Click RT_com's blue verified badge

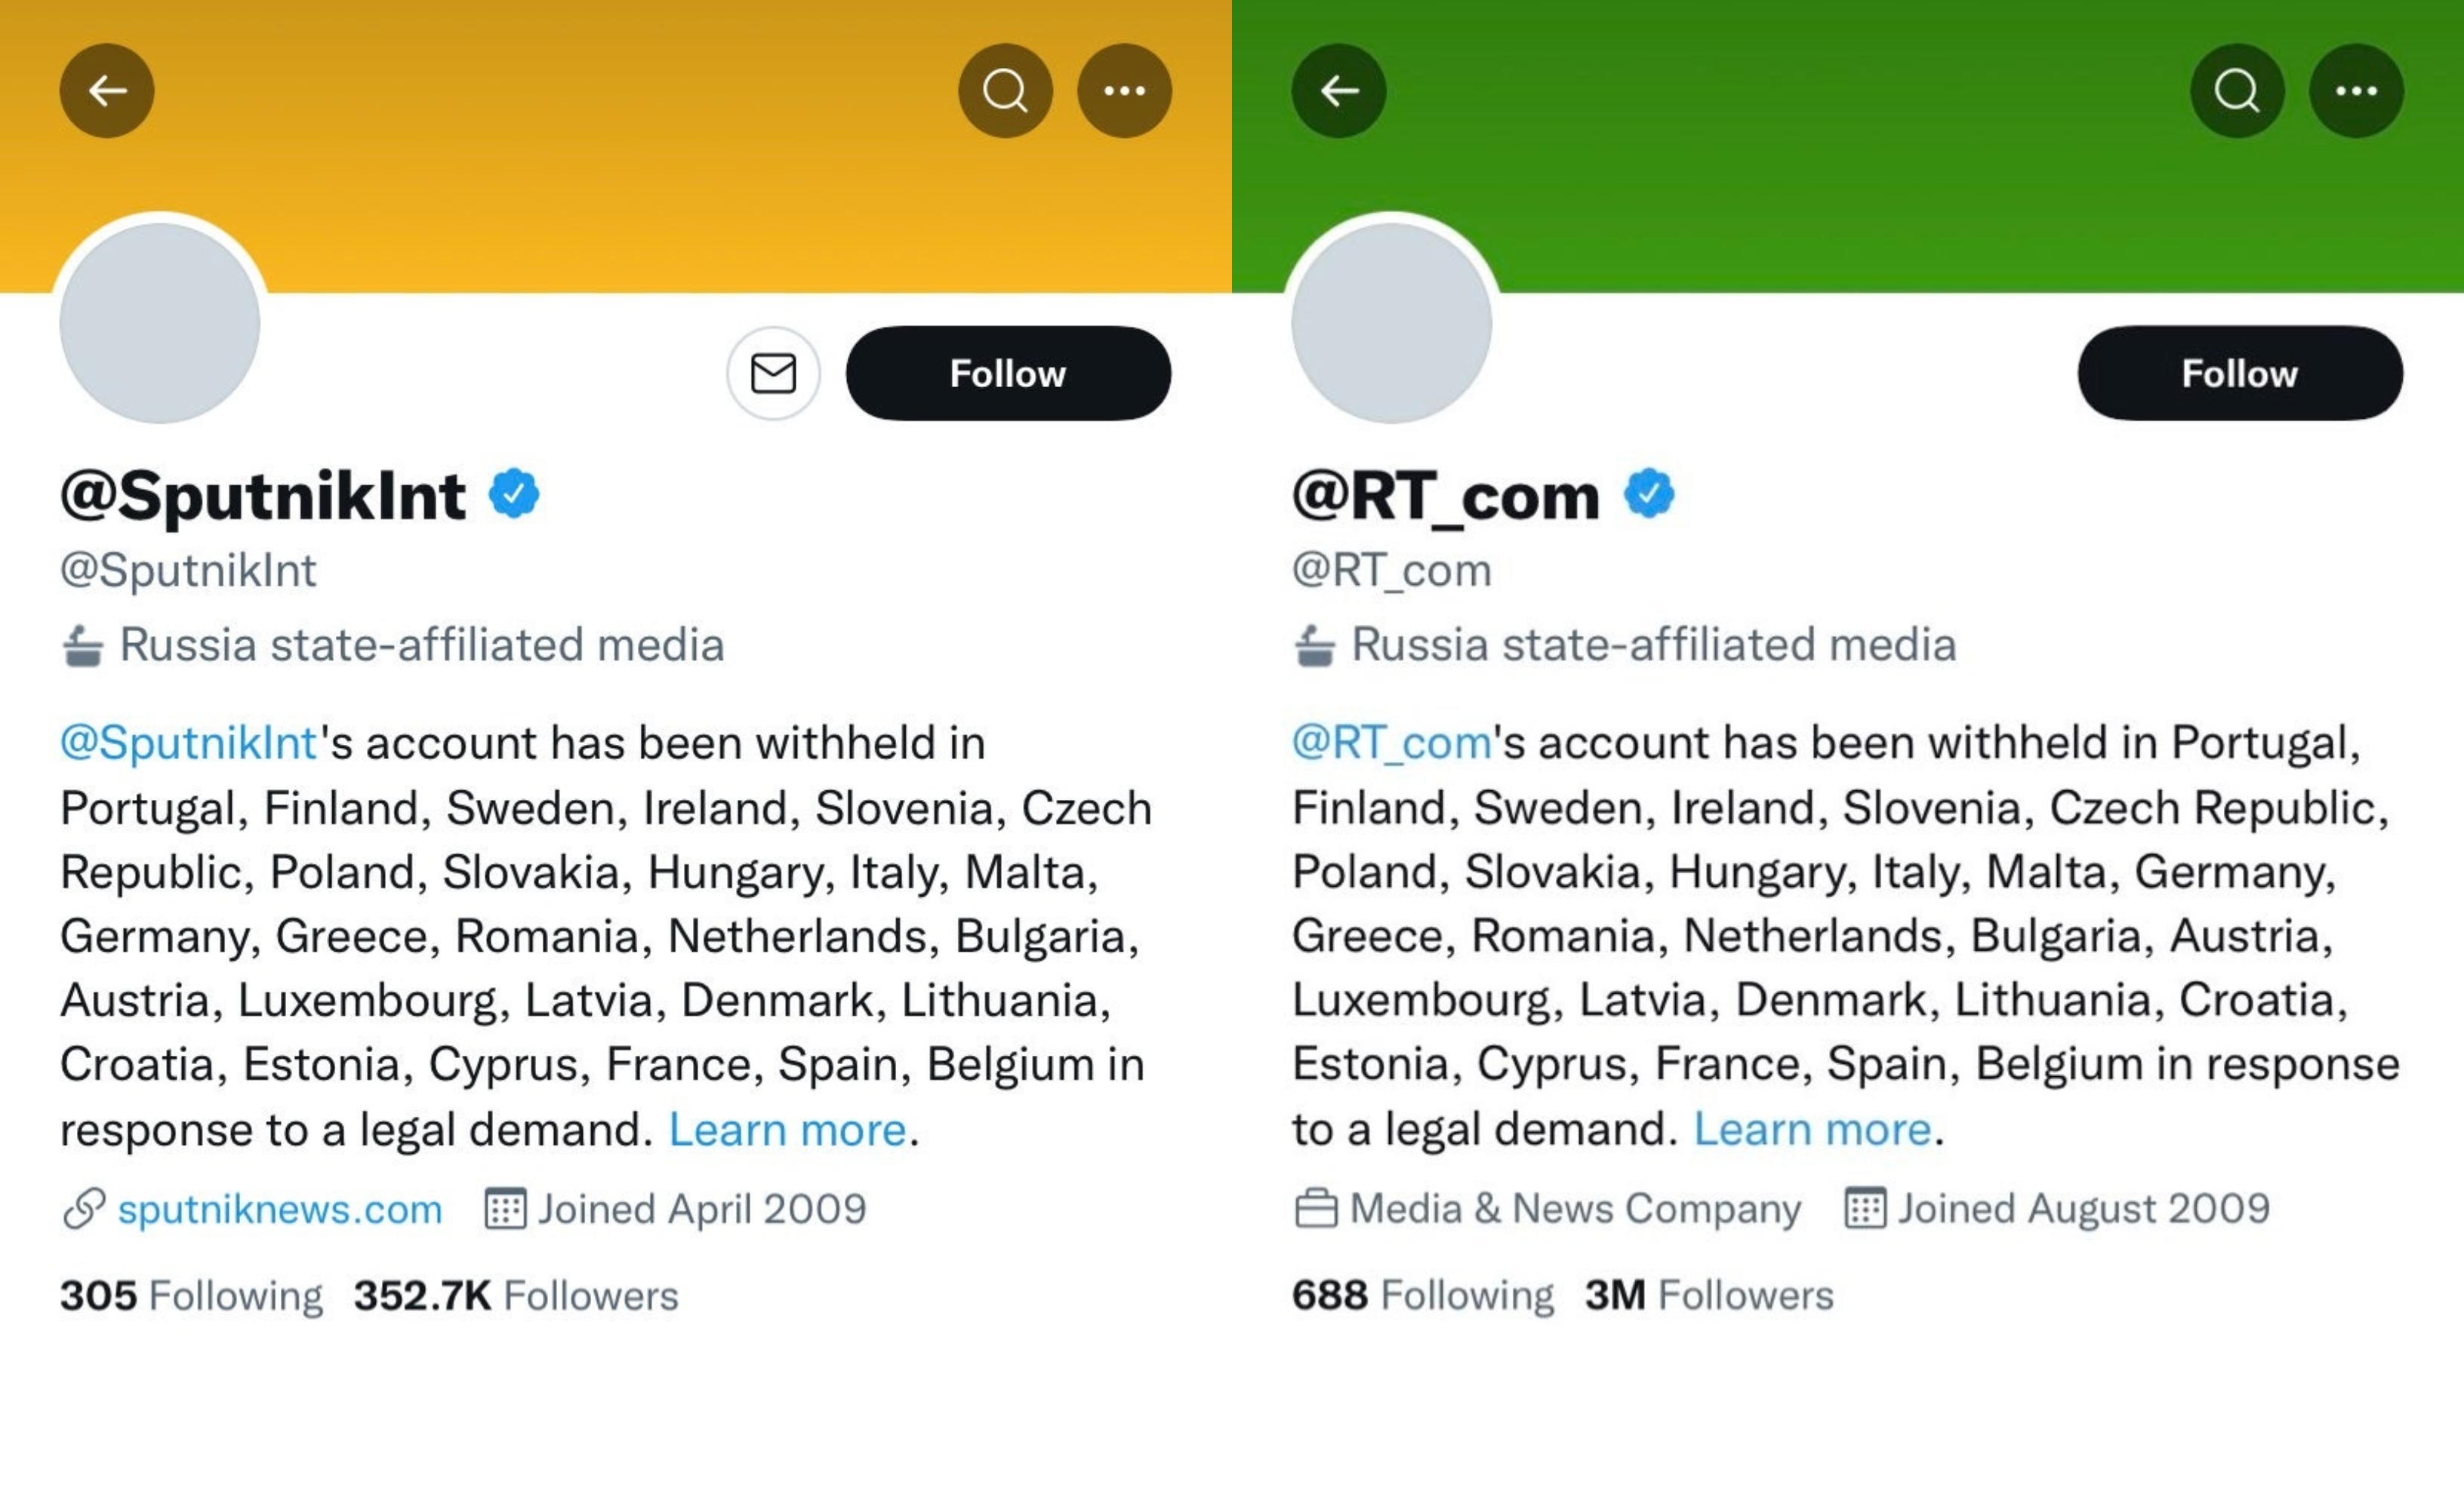[1649, 494]
